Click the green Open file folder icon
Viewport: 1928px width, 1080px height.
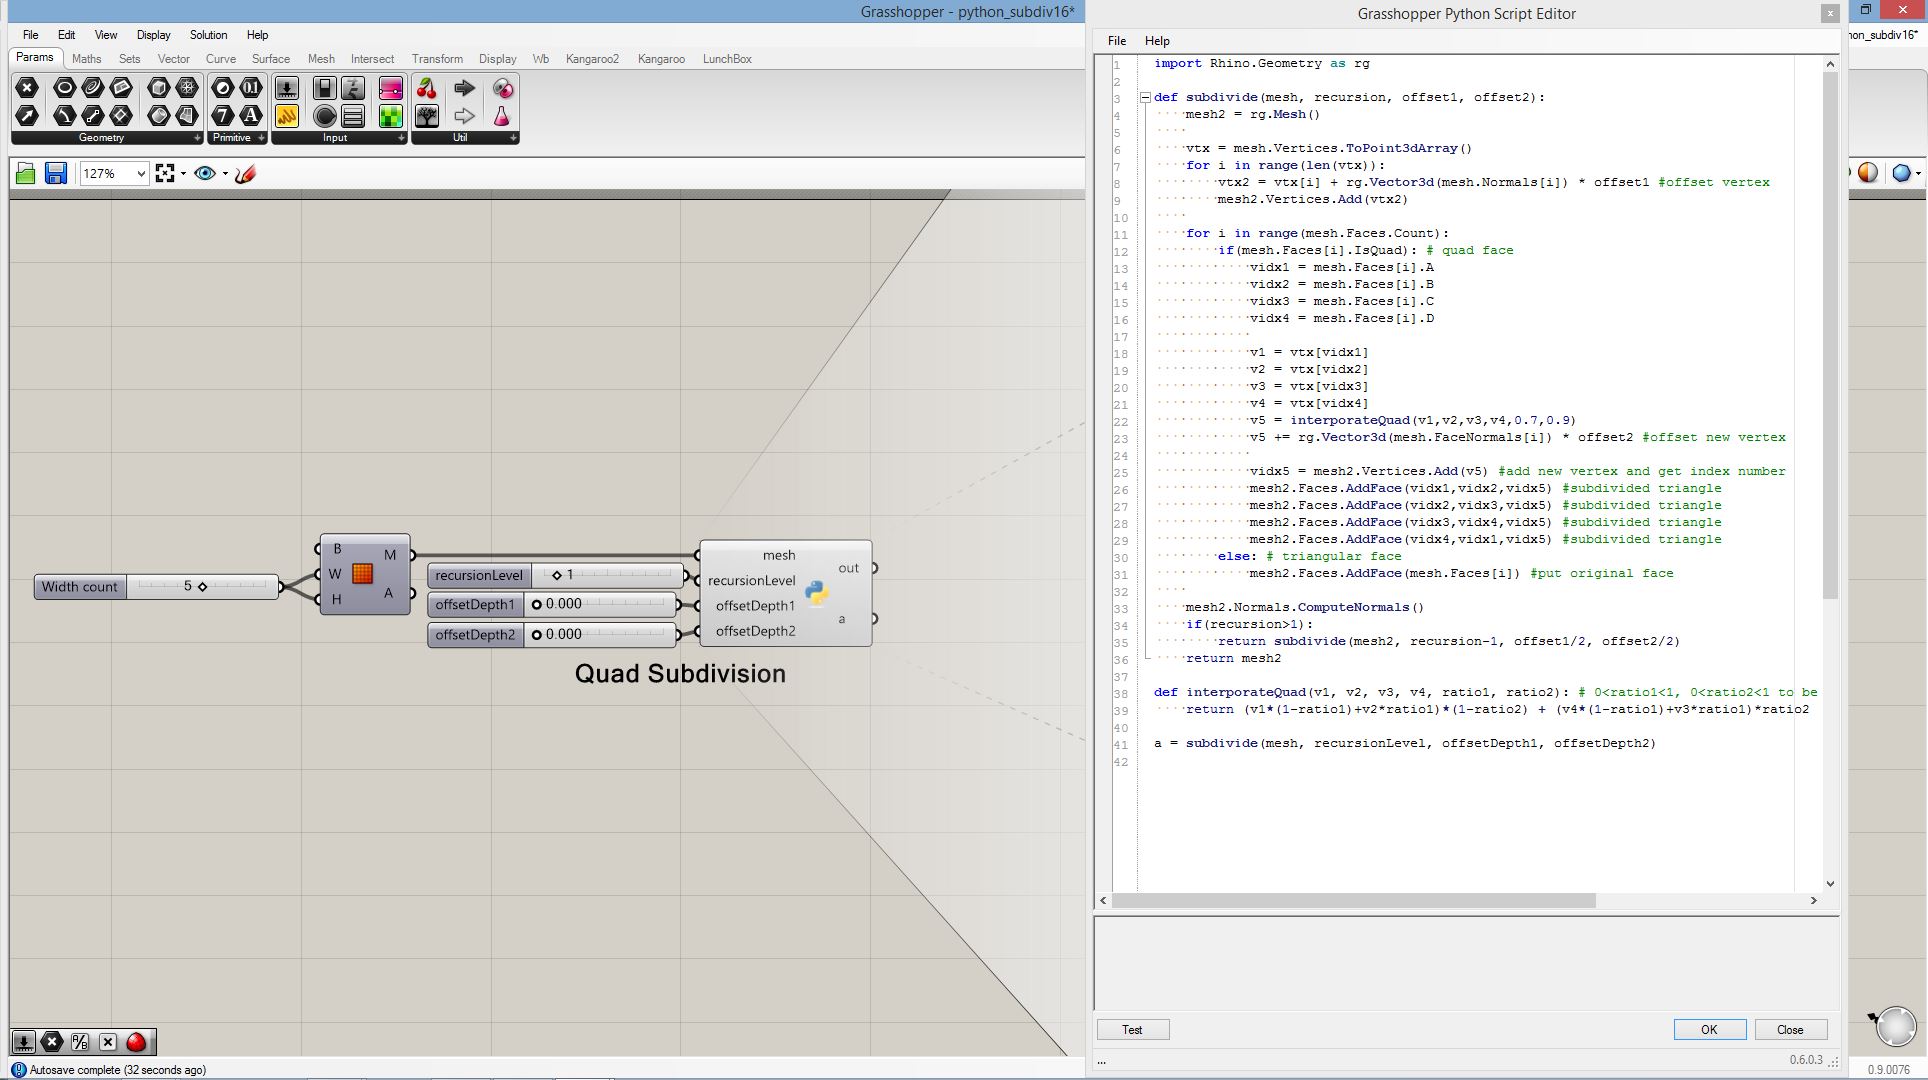pos(26,174)
